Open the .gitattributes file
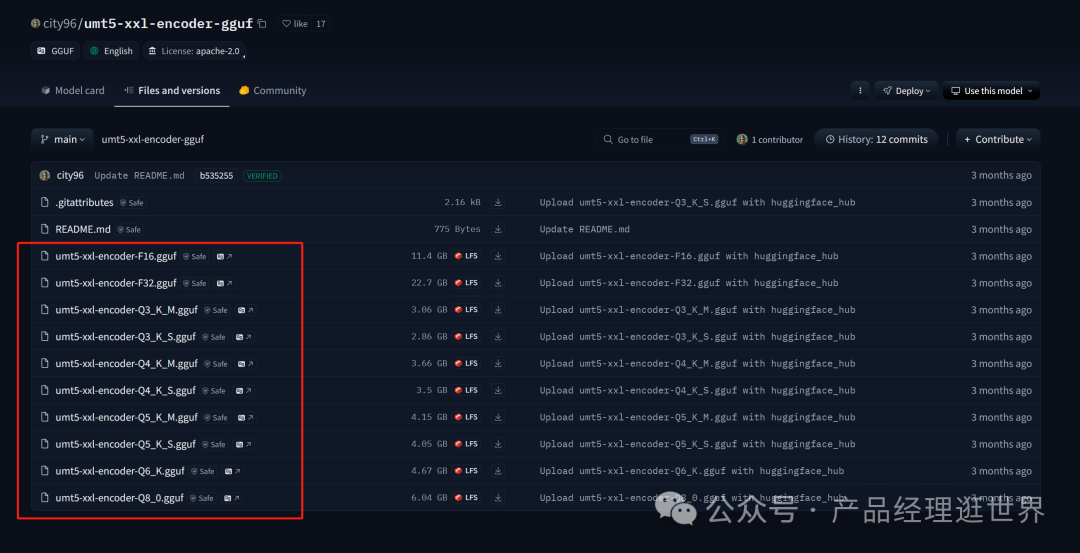Image resolution: width=1080 pixels, height=553 pixels. (x=84, y=202)
